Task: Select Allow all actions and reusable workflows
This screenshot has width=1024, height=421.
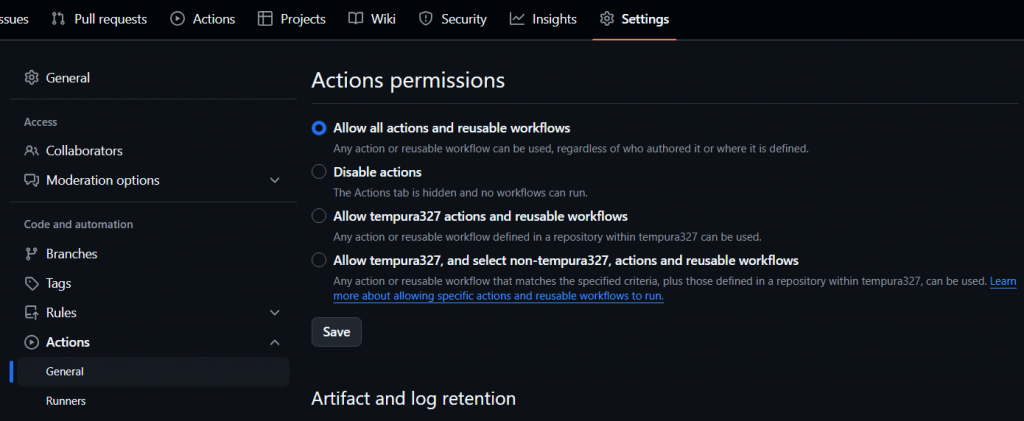Action: (x=319, y=128)
